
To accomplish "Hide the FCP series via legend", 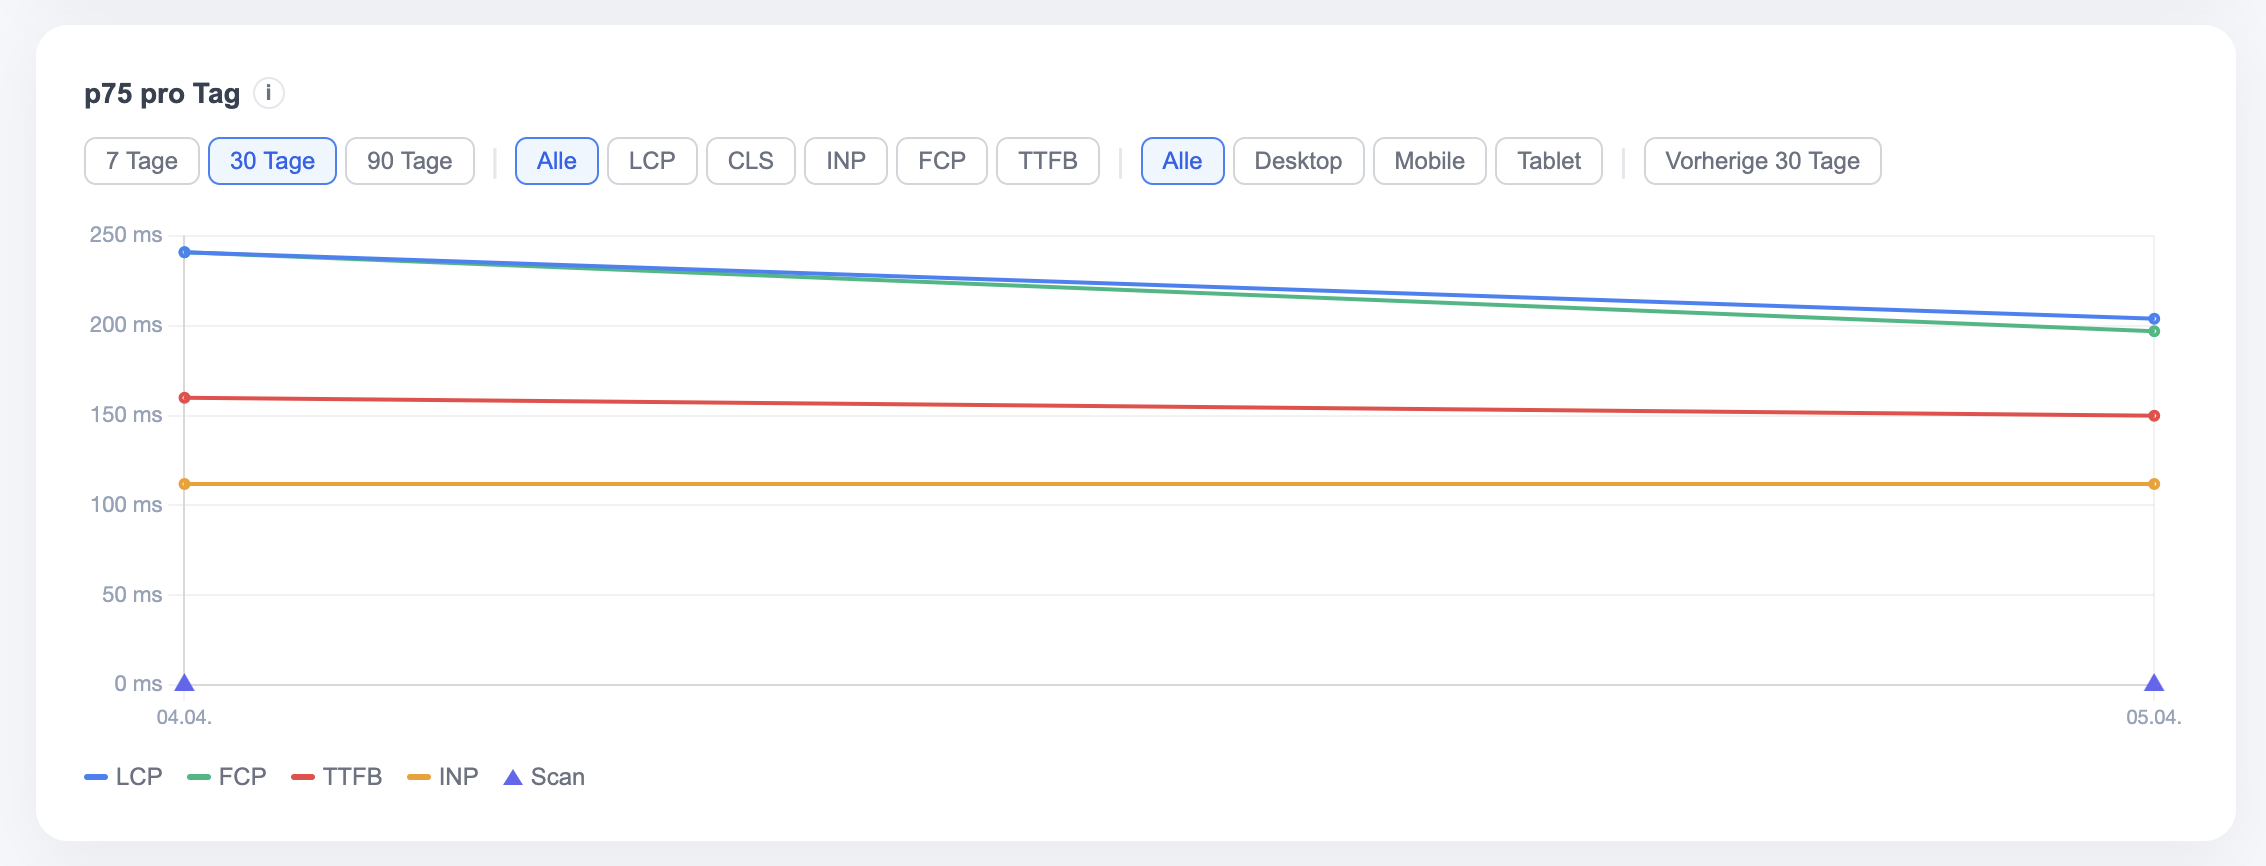I will point(227,777).
